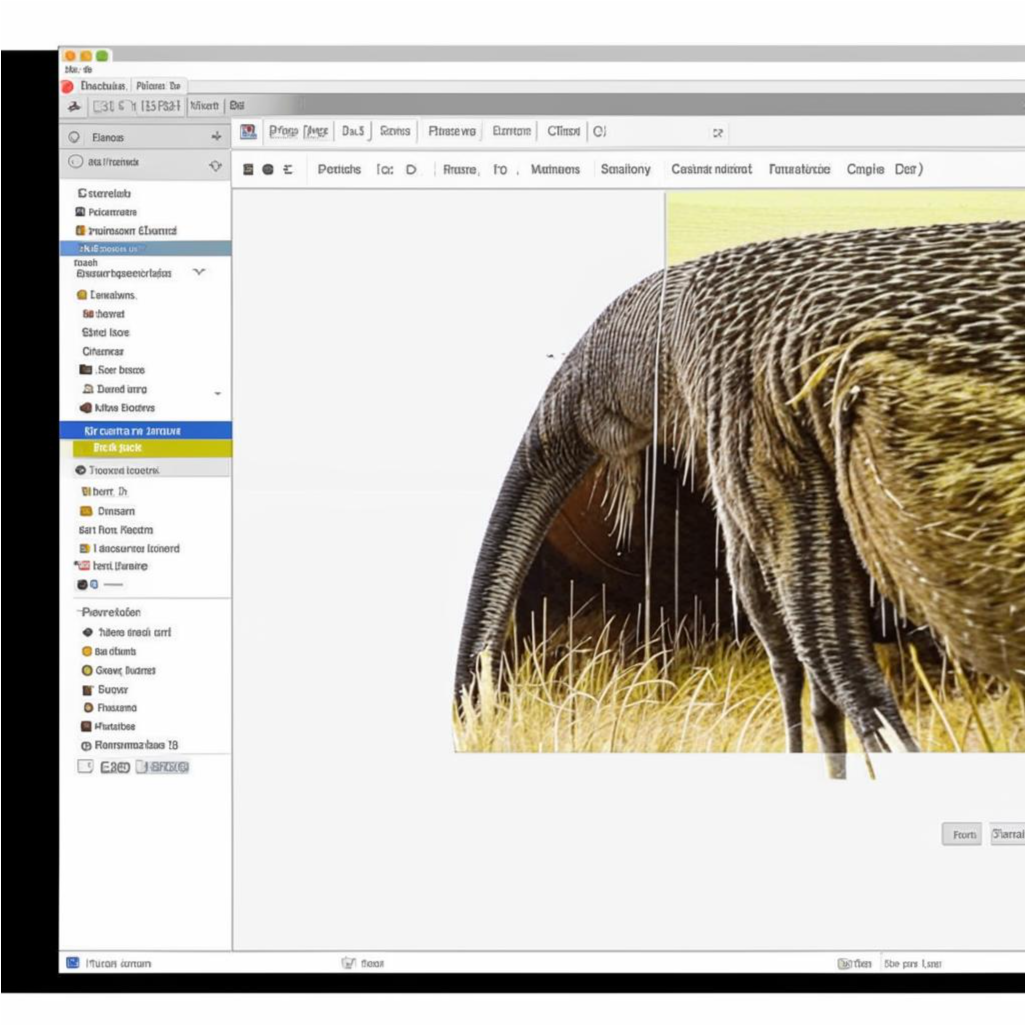
Task: Click the orange icon beside Froirosoxrr Elsomrd
Action: click(80, 230)
